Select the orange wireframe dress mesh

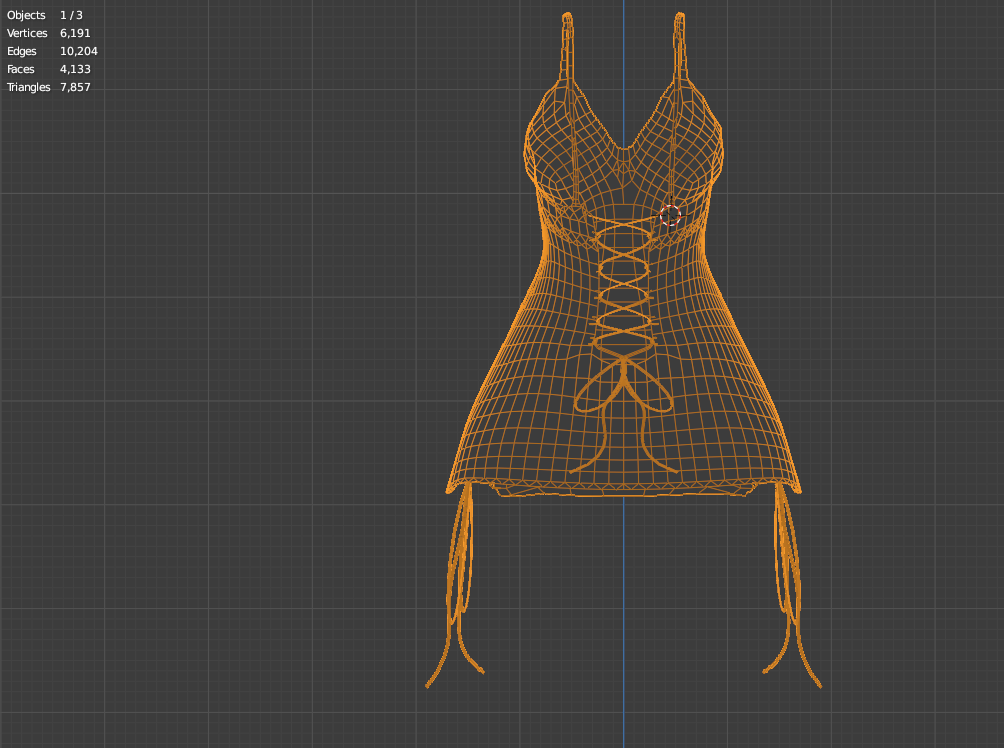point(624,350)
